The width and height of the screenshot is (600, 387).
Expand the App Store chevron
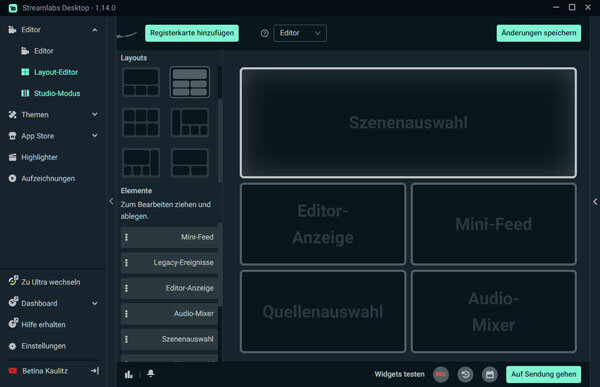pyautogui.click(x=95, y=136)
